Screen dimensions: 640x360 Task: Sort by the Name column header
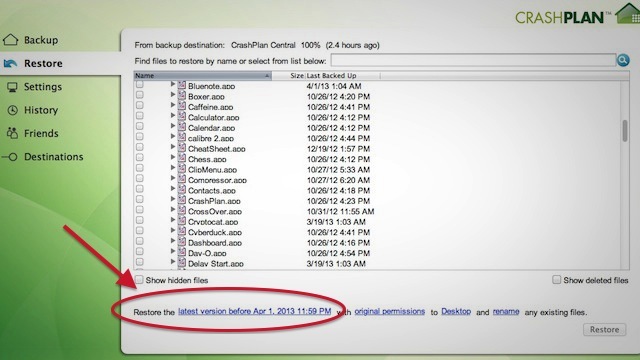pyautogui.click(x=202, y=76)
